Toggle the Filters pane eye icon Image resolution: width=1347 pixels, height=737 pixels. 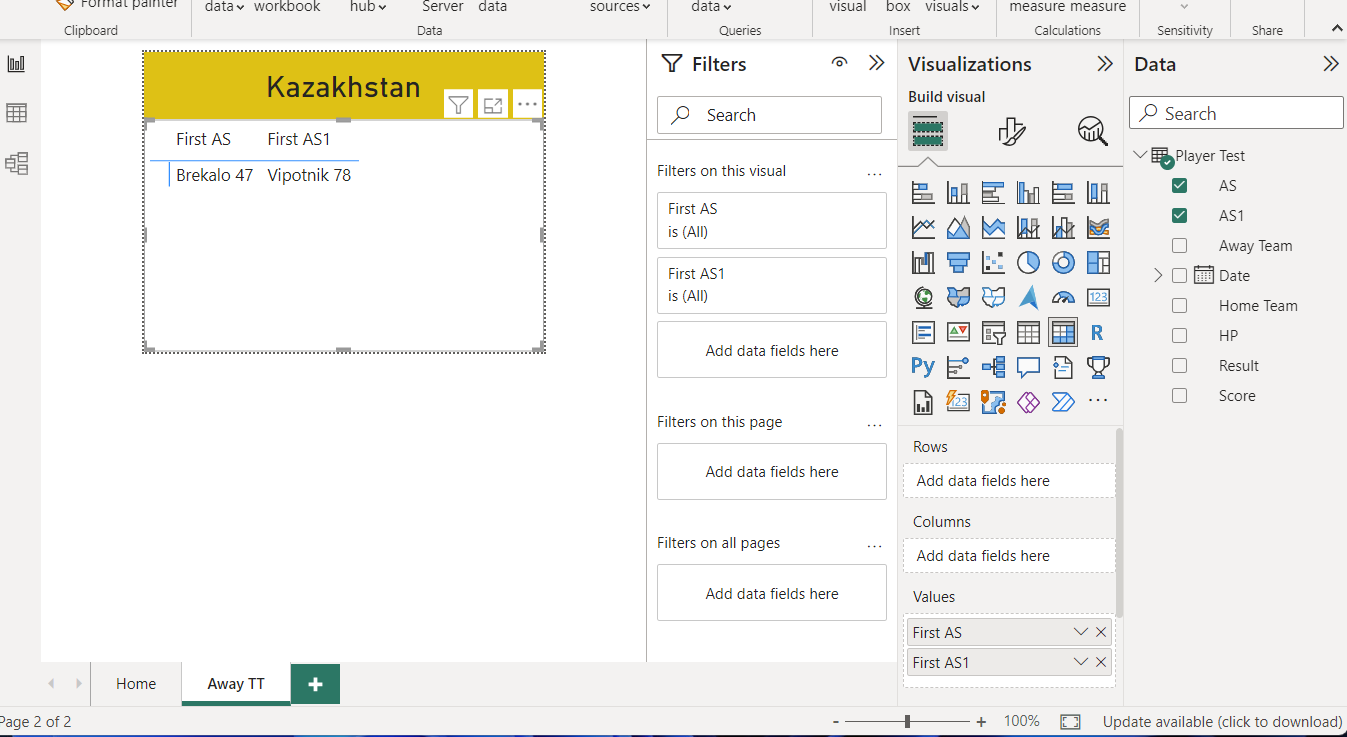click(840, 63)
